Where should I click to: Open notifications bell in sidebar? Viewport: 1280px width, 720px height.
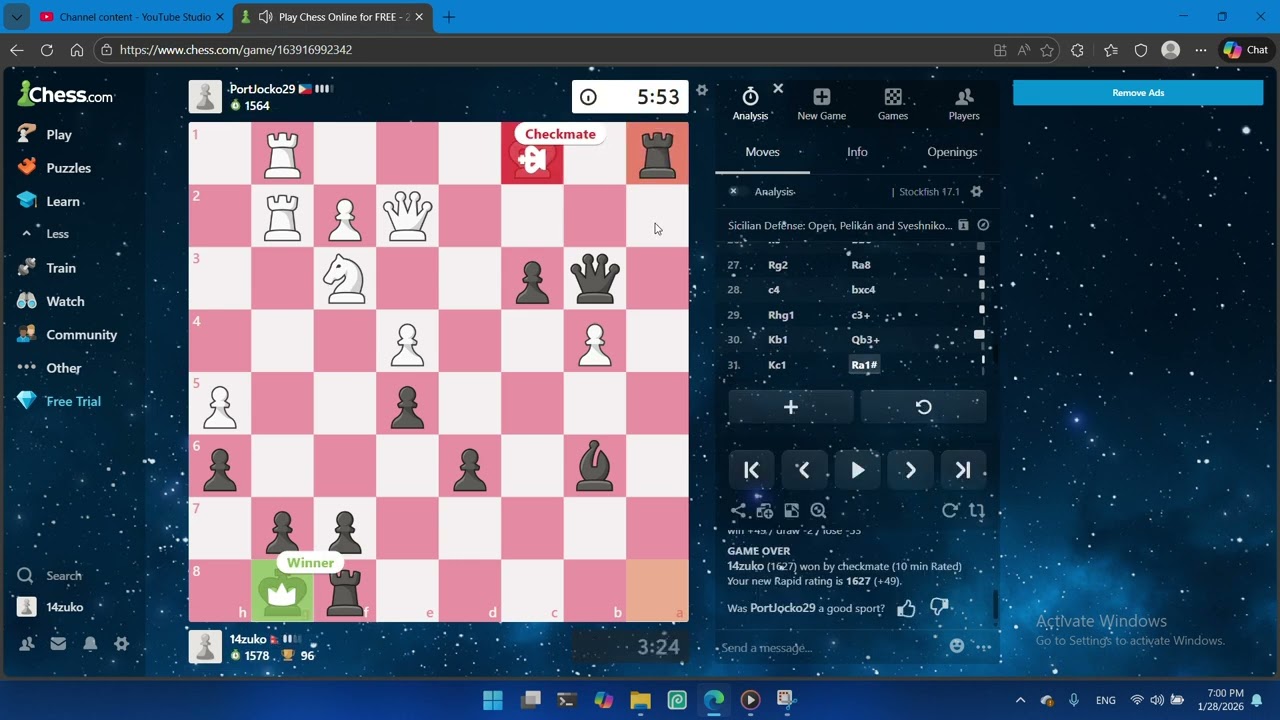click(90, 644)
